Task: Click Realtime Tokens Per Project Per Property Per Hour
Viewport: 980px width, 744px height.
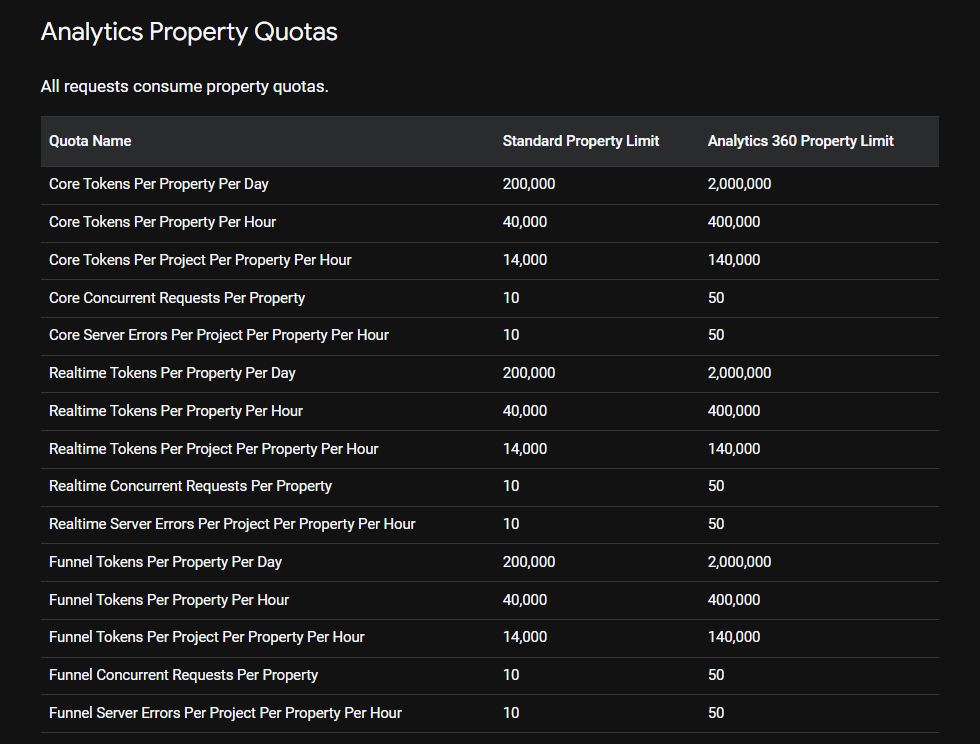Action: [213, 449]
